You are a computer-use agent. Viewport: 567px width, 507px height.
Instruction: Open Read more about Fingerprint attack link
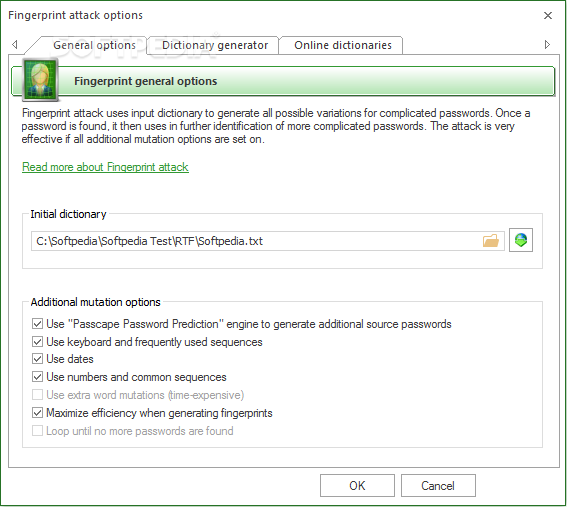coord(105,167)
